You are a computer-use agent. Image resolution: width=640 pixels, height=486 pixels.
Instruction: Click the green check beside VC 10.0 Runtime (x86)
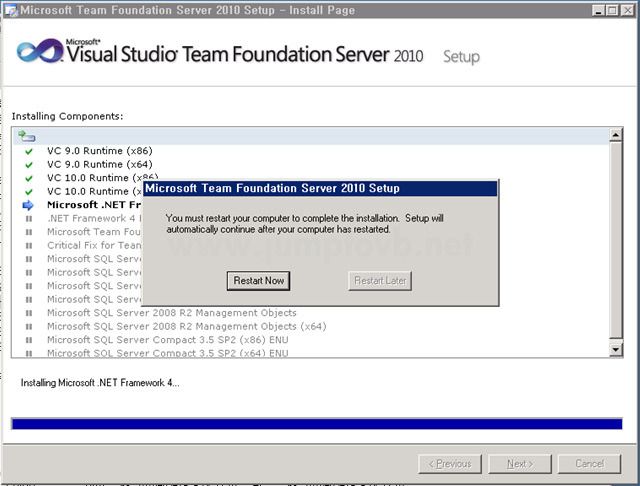29,178
